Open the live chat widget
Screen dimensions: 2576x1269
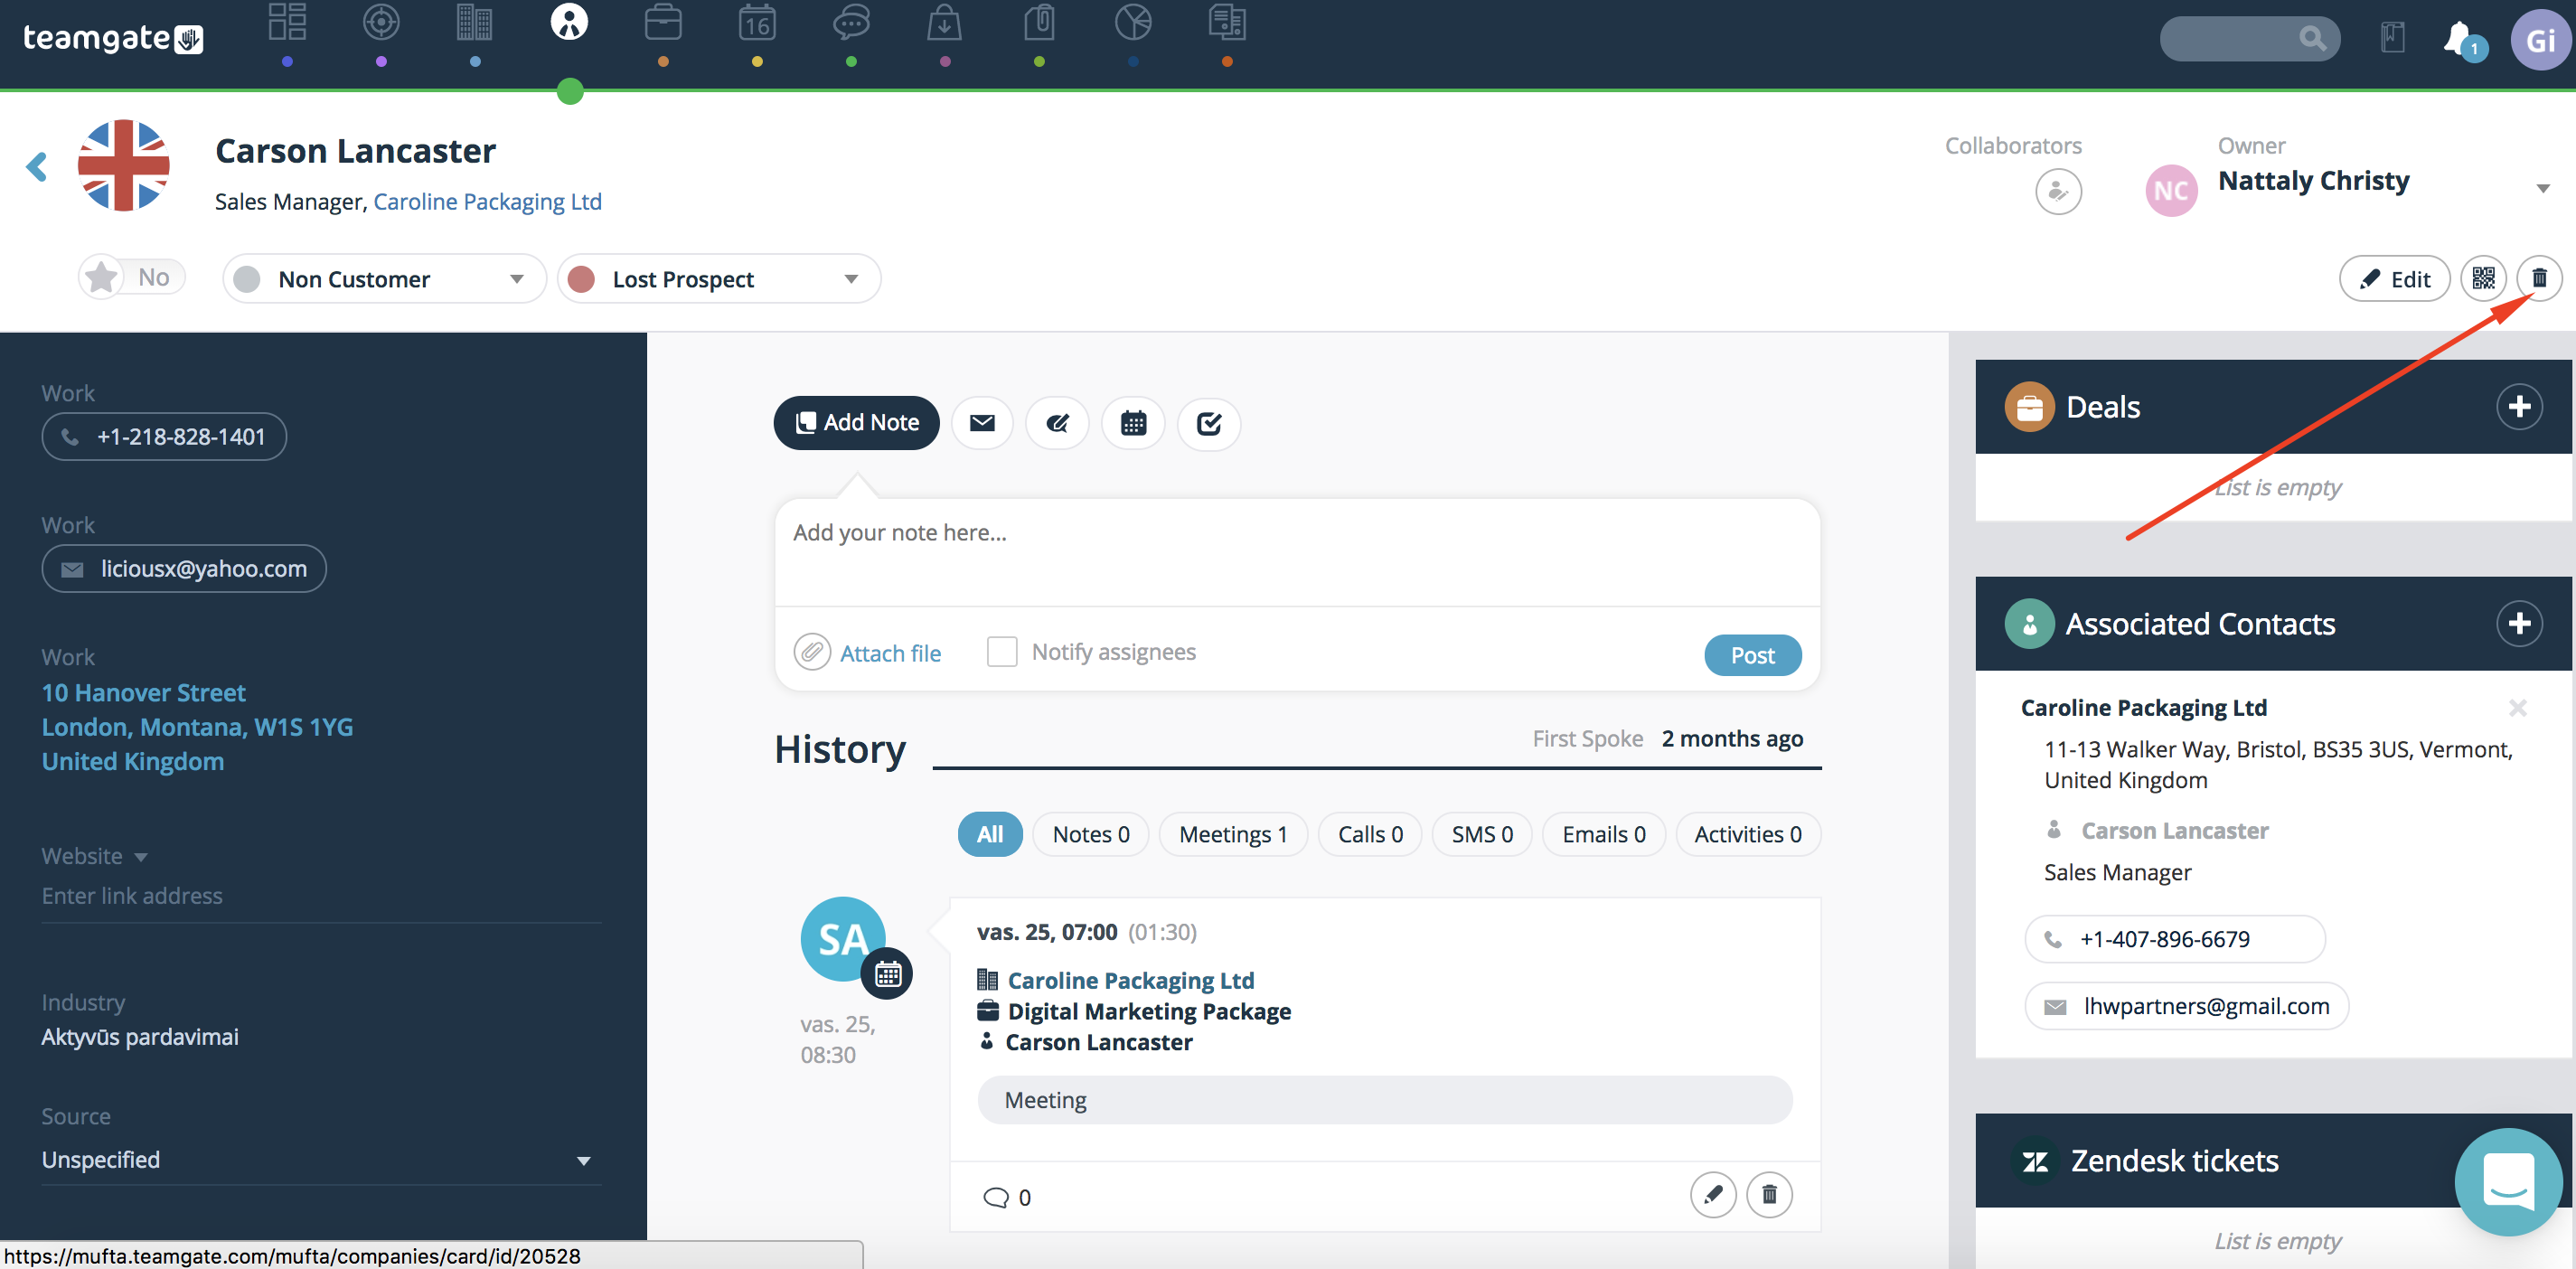pos(2508,1182)
